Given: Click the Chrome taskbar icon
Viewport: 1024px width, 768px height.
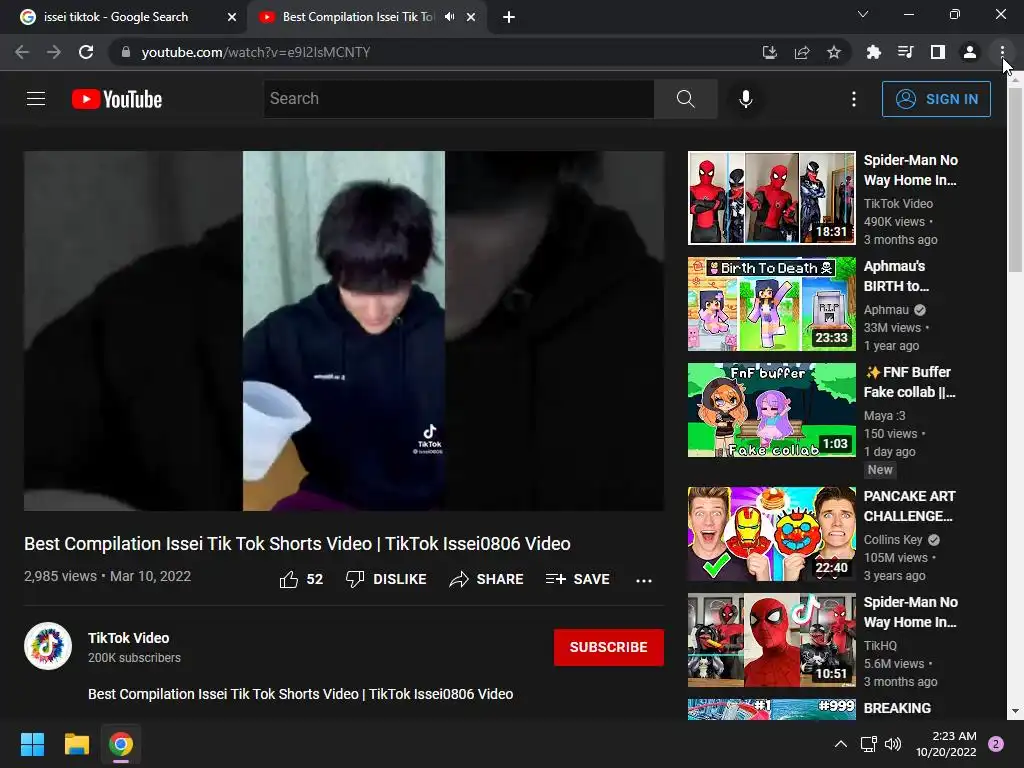Looking at the screenshot, I should (121, 744).
